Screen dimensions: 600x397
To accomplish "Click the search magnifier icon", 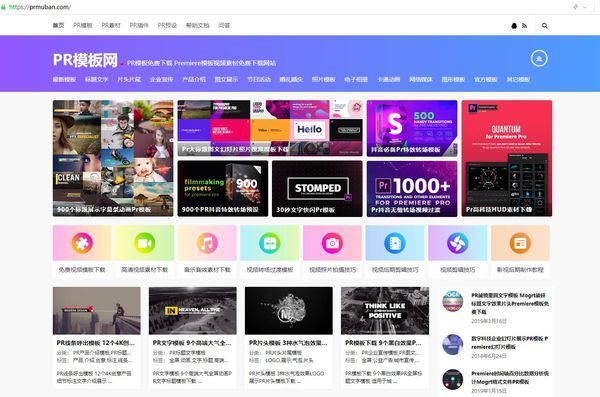I will coord(545,26).
